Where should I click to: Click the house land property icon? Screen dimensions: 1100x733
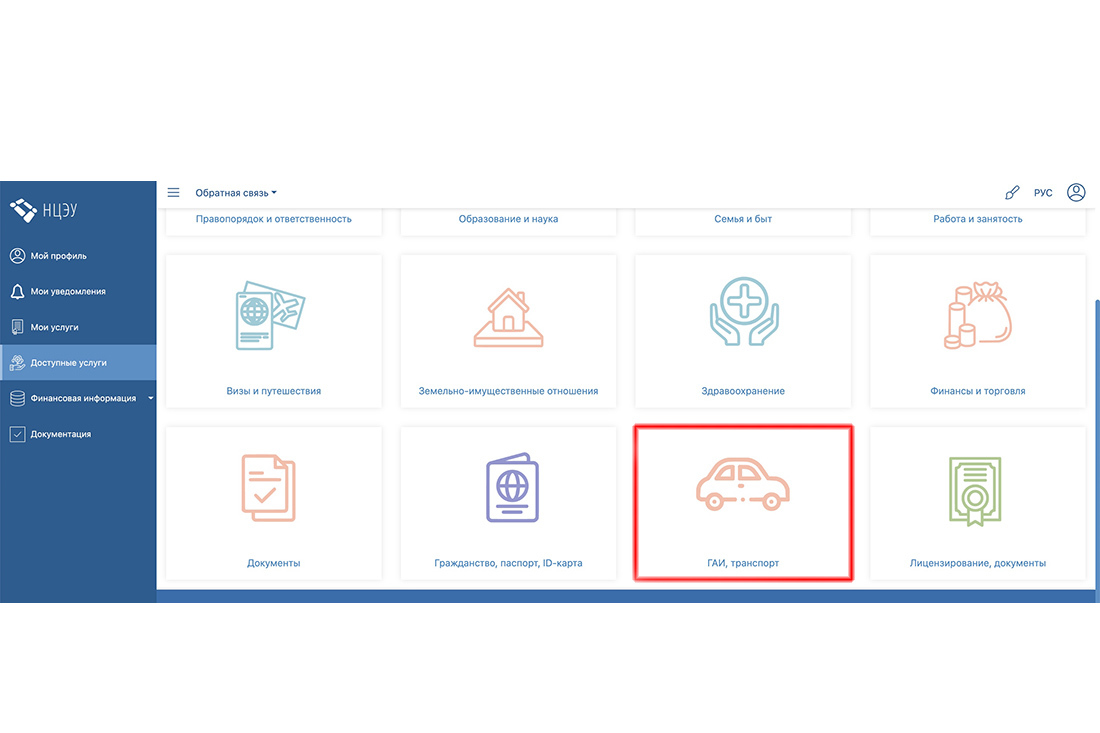click(x=509, y=318)
